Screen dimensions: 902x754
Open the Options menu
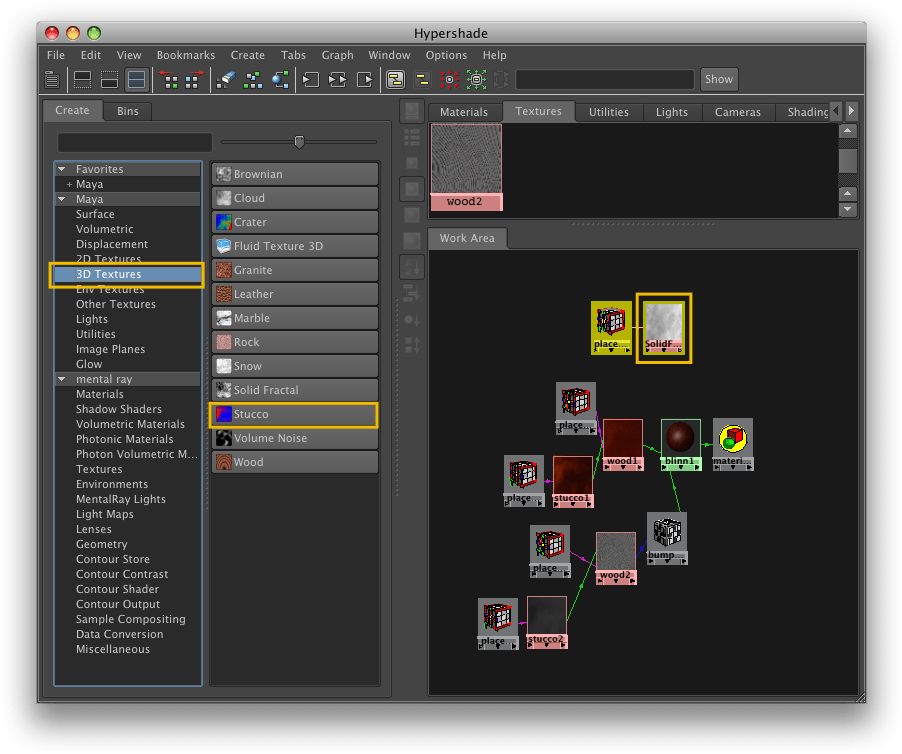(x=446, y=55)
